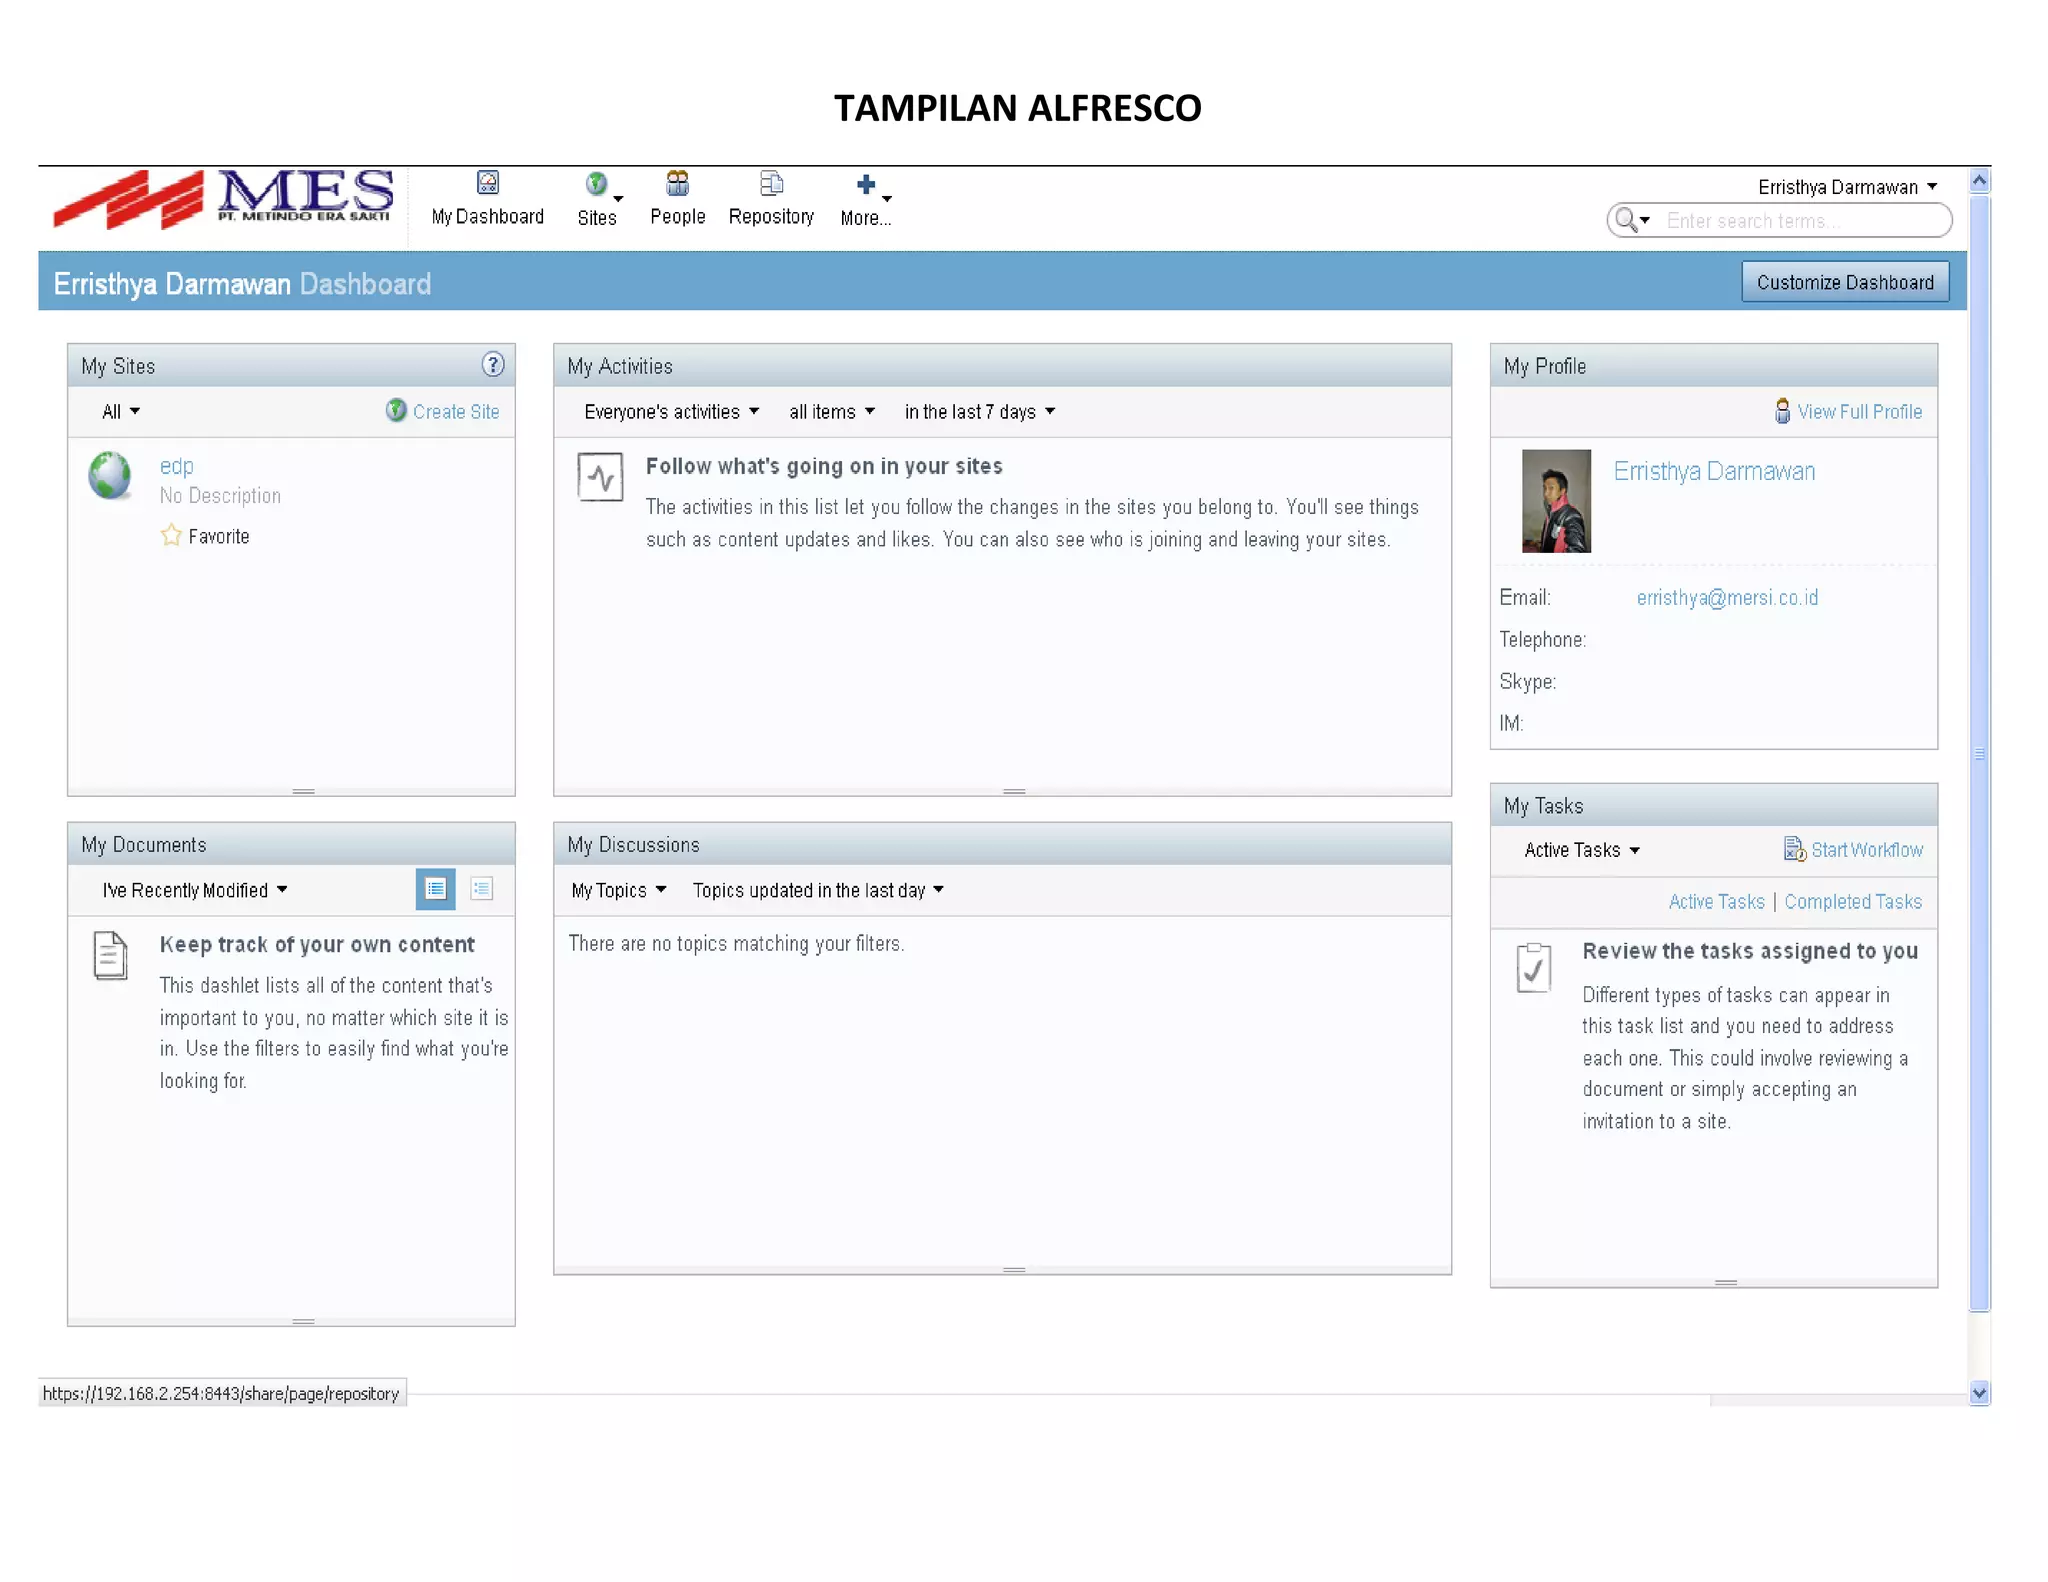The image size is (2048, 1582).
Task: Open Topics updated in the last day dropdown
Action: pyautogui.click(x=818, y=890)
